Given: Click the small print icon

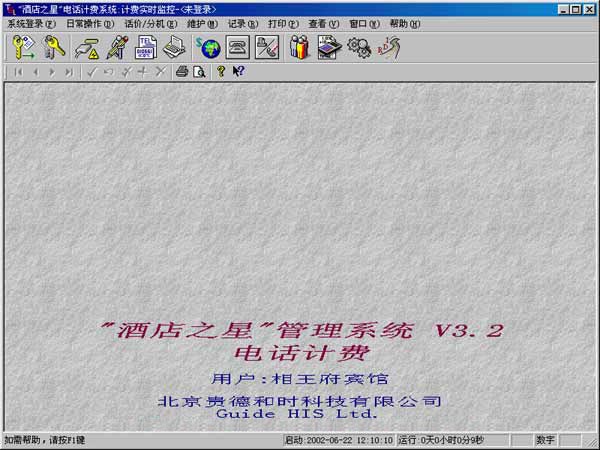Looking at the screenshot, I should [x=182, y=72].
